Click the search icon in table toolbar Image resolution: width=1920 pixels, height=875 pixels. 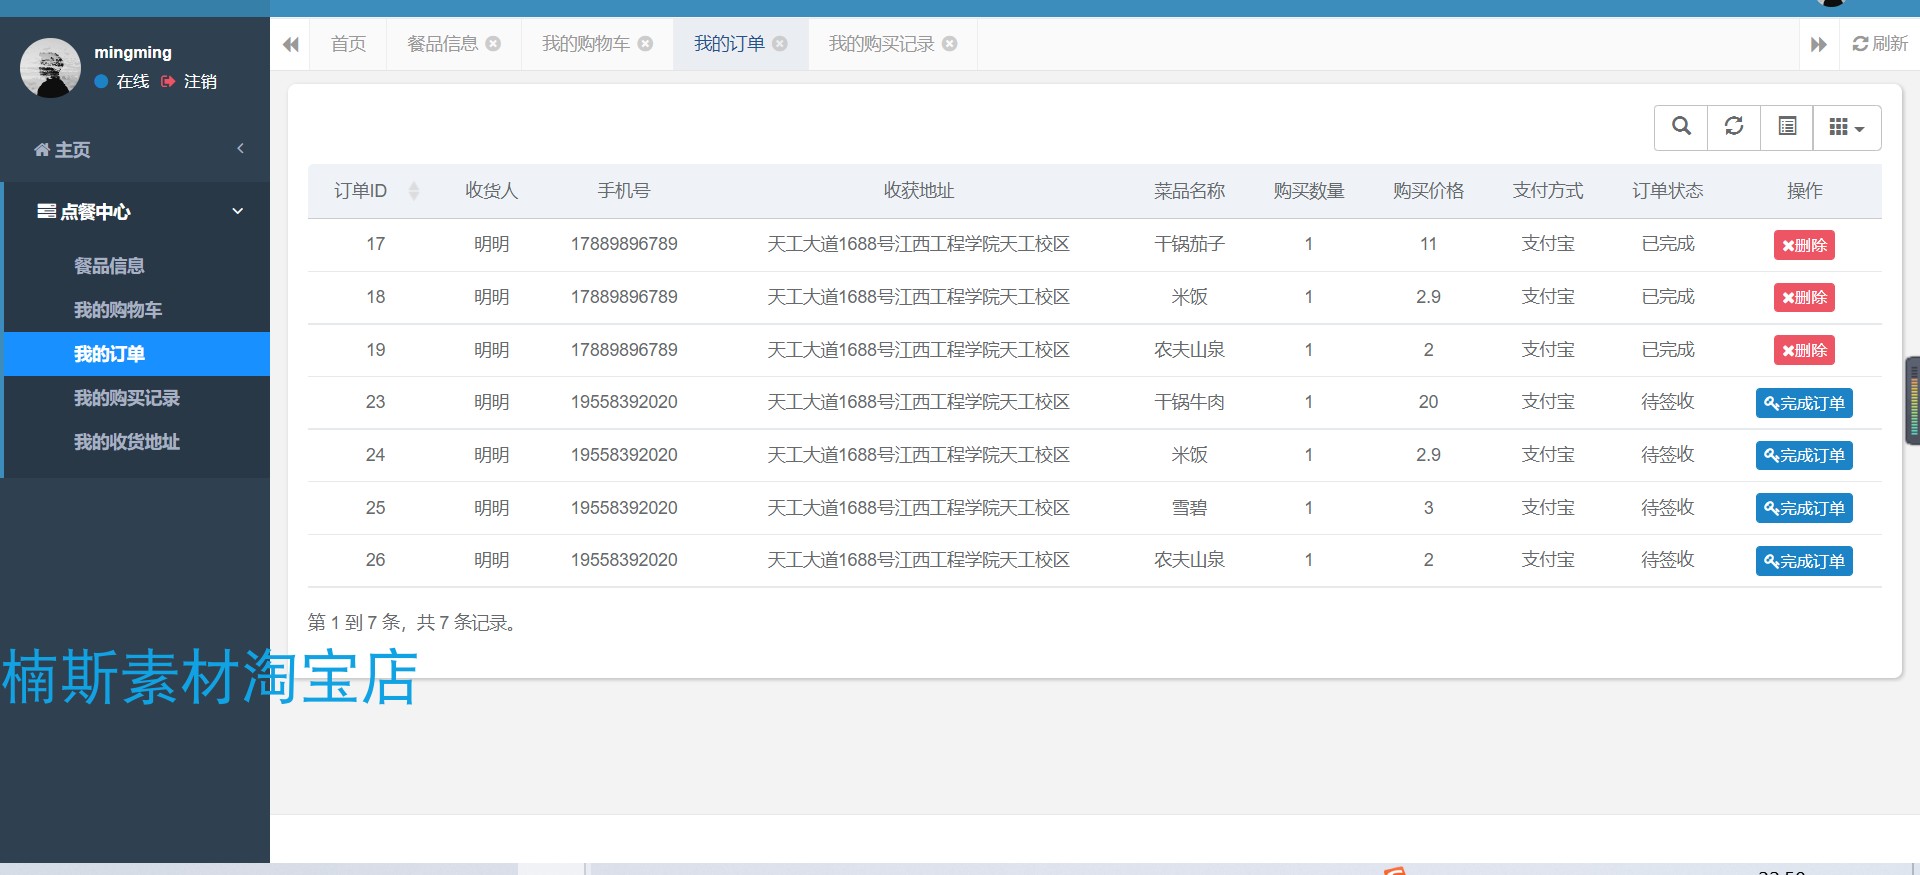pos(1681,127)
